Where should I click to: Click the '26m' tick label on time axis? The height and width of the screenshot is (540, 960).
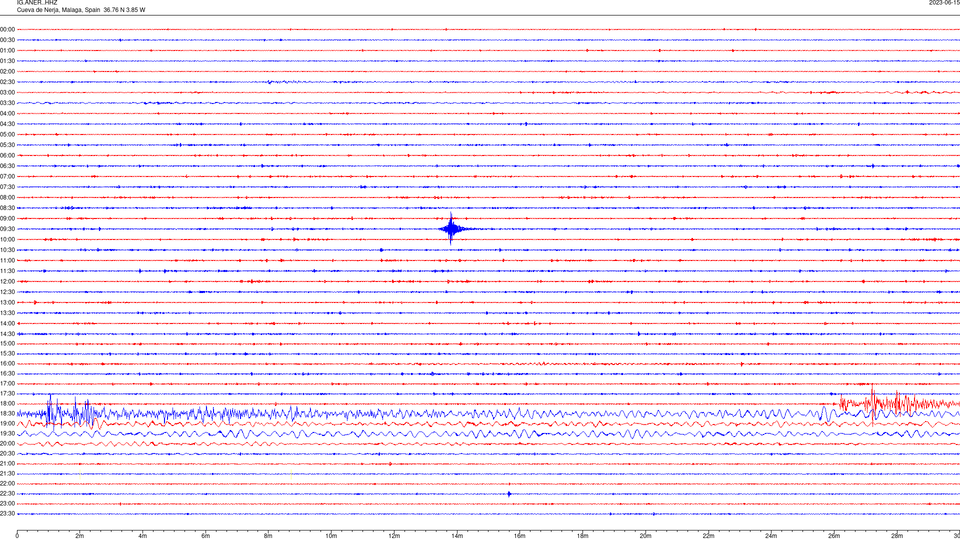pos(834,536)
